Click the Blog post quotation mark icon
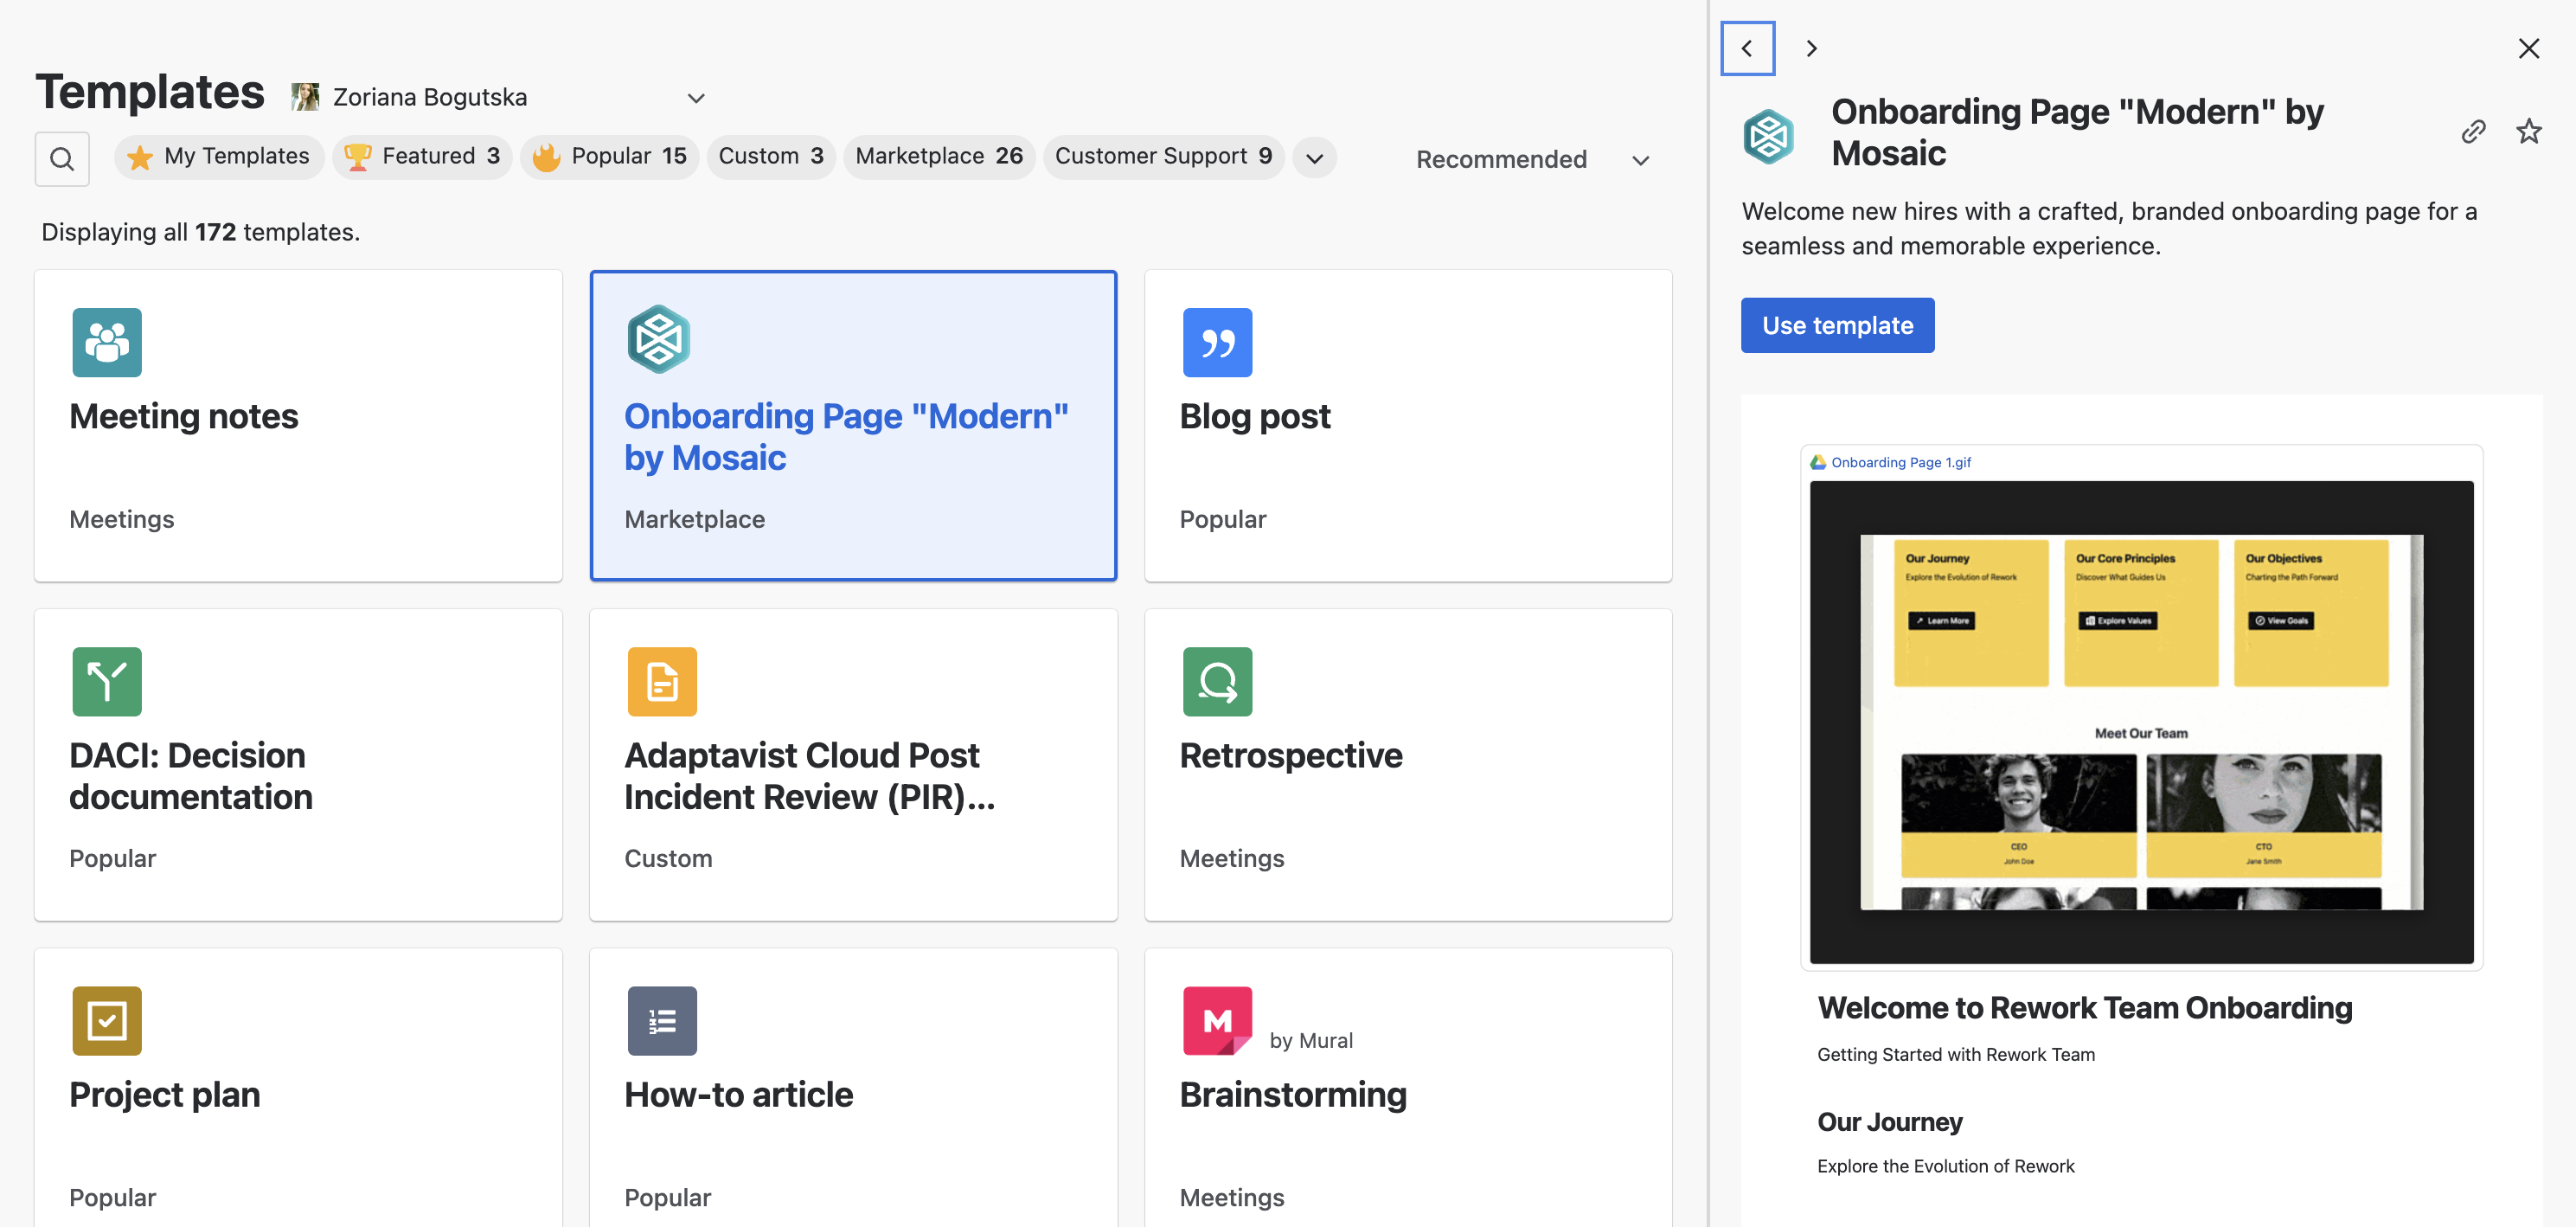Screen dimensions: 2576x1227 pyautogui.click(x=1217, y=343)
